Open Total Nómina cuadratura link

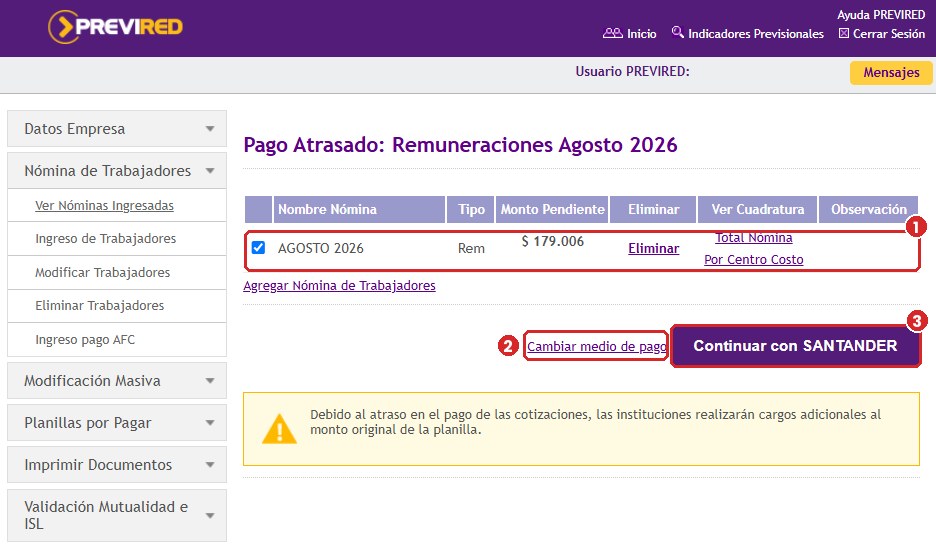(x=754, y=238)
